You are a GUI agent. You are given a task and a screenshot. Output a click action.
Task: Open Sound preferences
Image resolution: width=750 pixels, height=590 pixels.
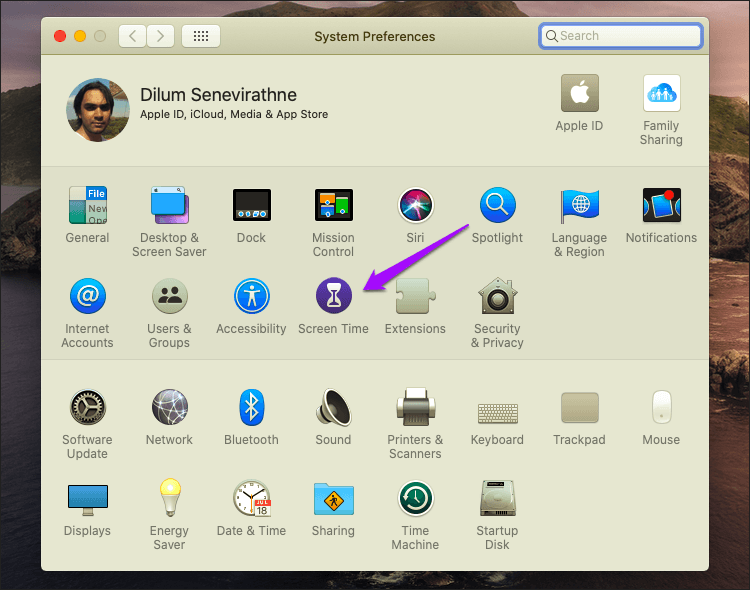click(x=333, y=407)
